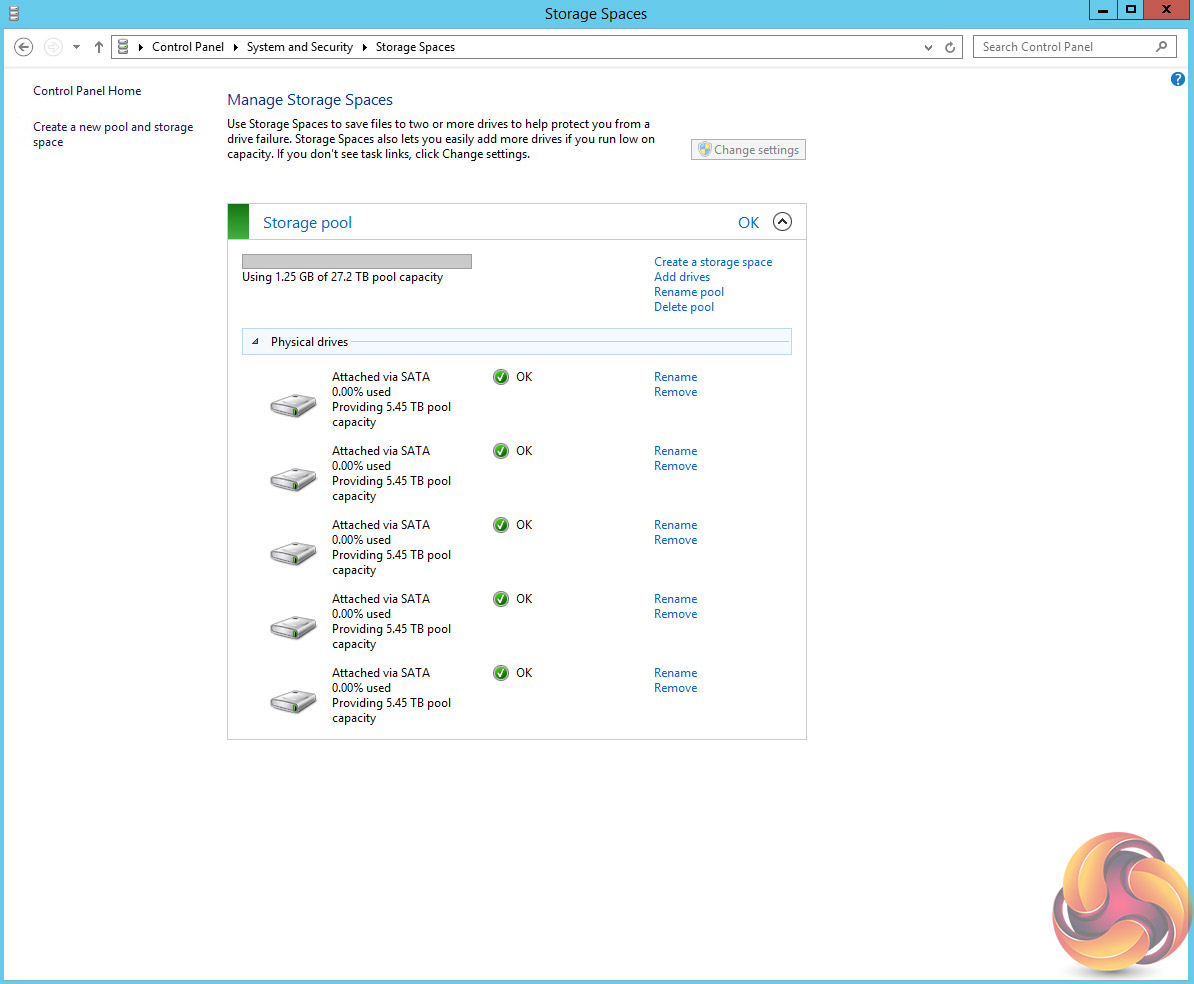Viewport: 1194px width, 984px height.
Task: Click the second SATA drive icon
Action: [293, 478]
